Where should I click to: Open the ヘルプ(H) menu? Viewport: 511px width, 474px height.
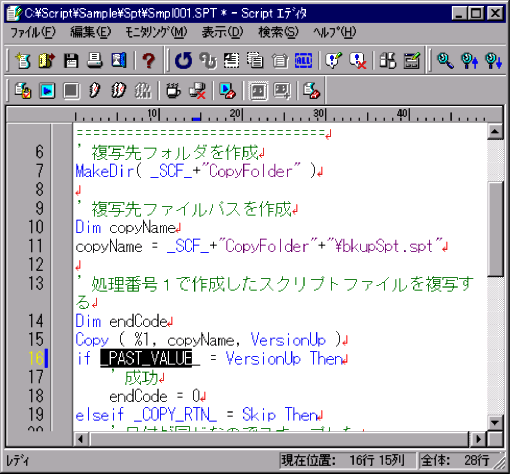[x=334, y=33]
